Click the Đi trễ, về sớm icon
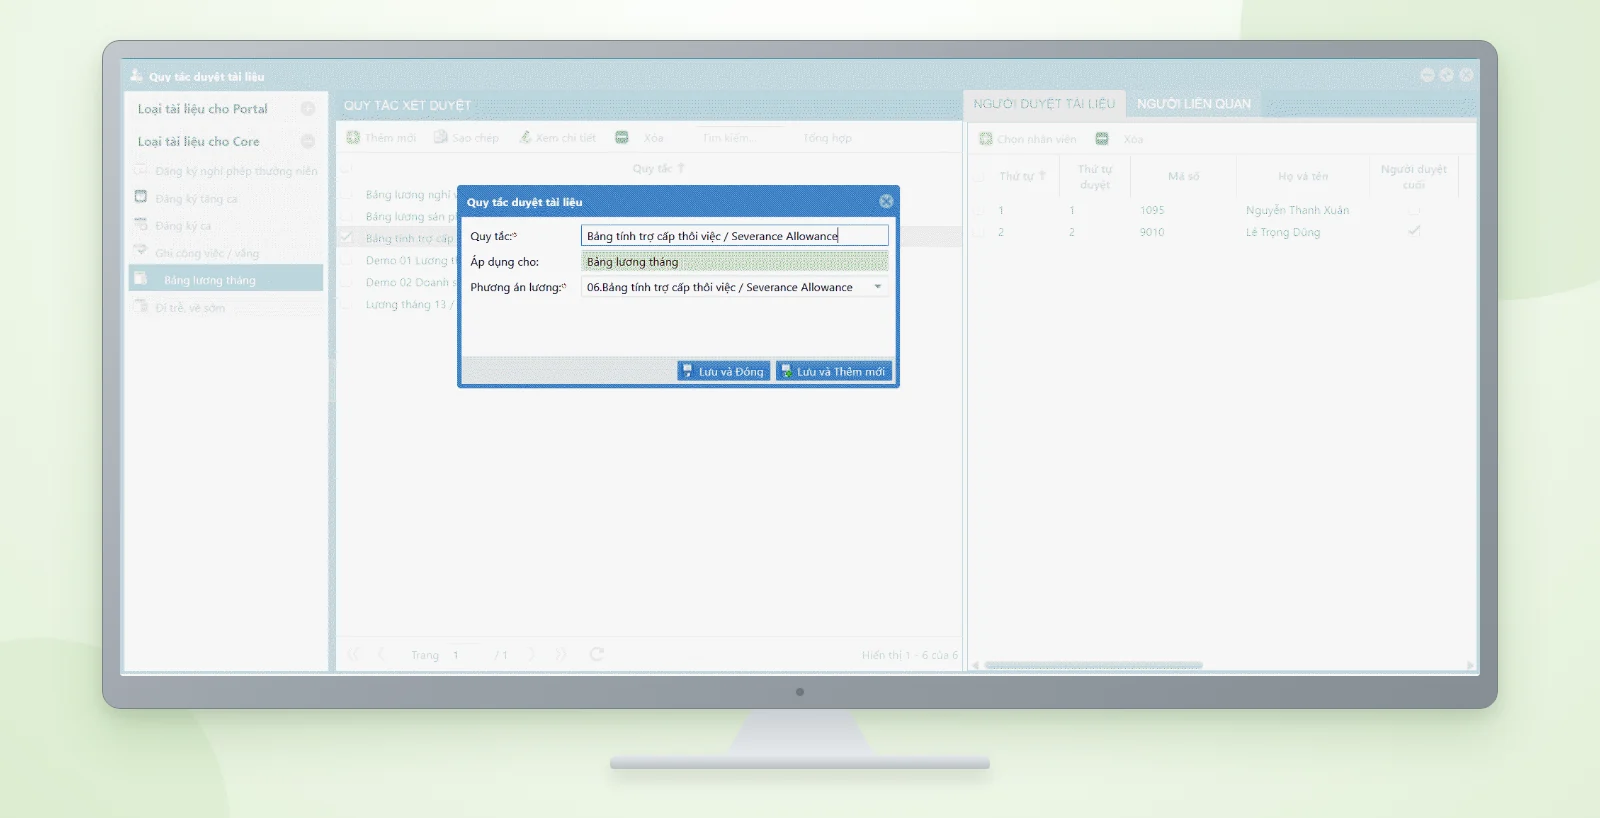The height and width of the screenshot is (818, 1600). [x=141, y=306]
